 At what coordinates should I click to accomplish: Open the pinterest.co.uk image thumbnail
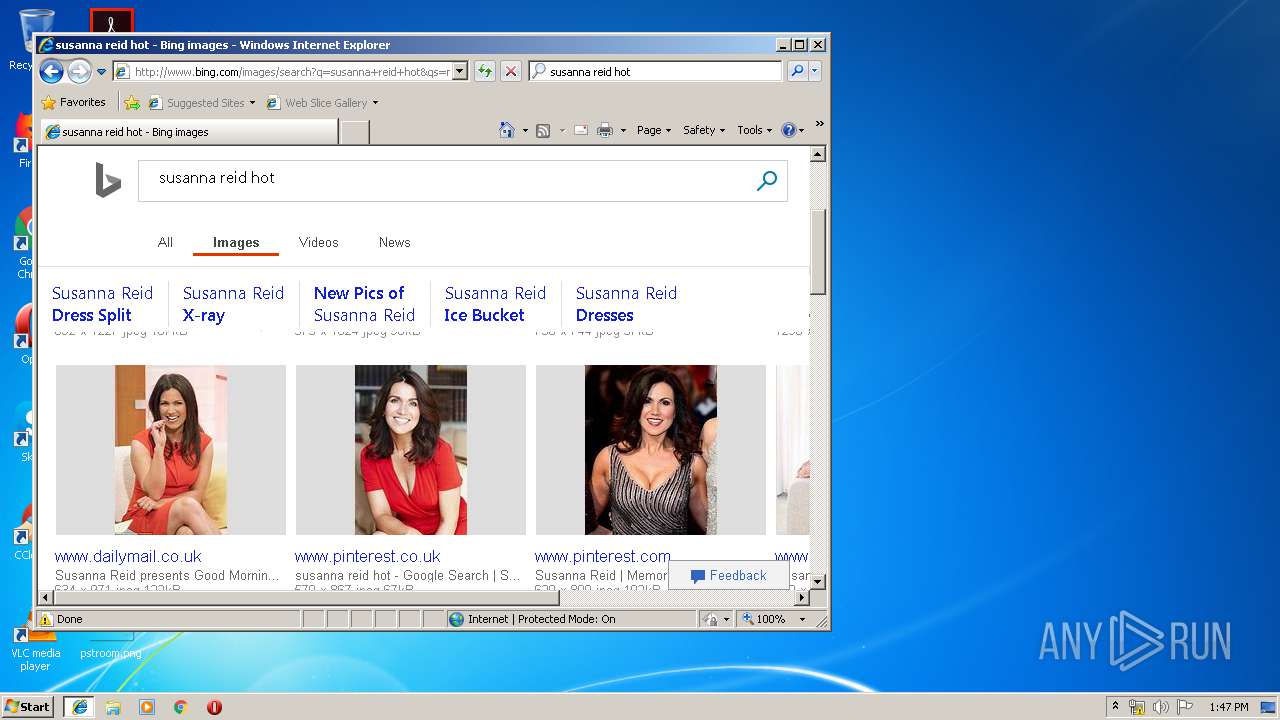tap(411, 450)
